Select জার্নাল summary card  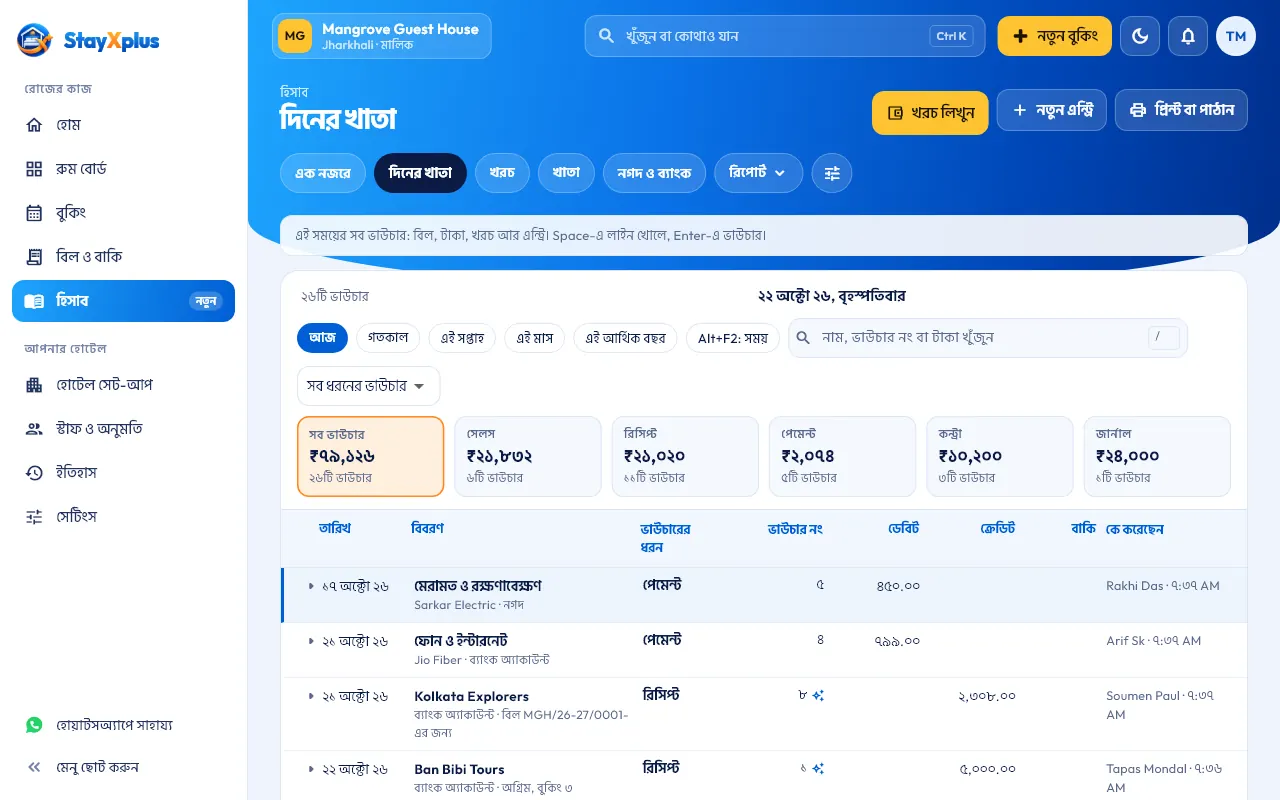pyautogui.click(x=1157, y=456)
